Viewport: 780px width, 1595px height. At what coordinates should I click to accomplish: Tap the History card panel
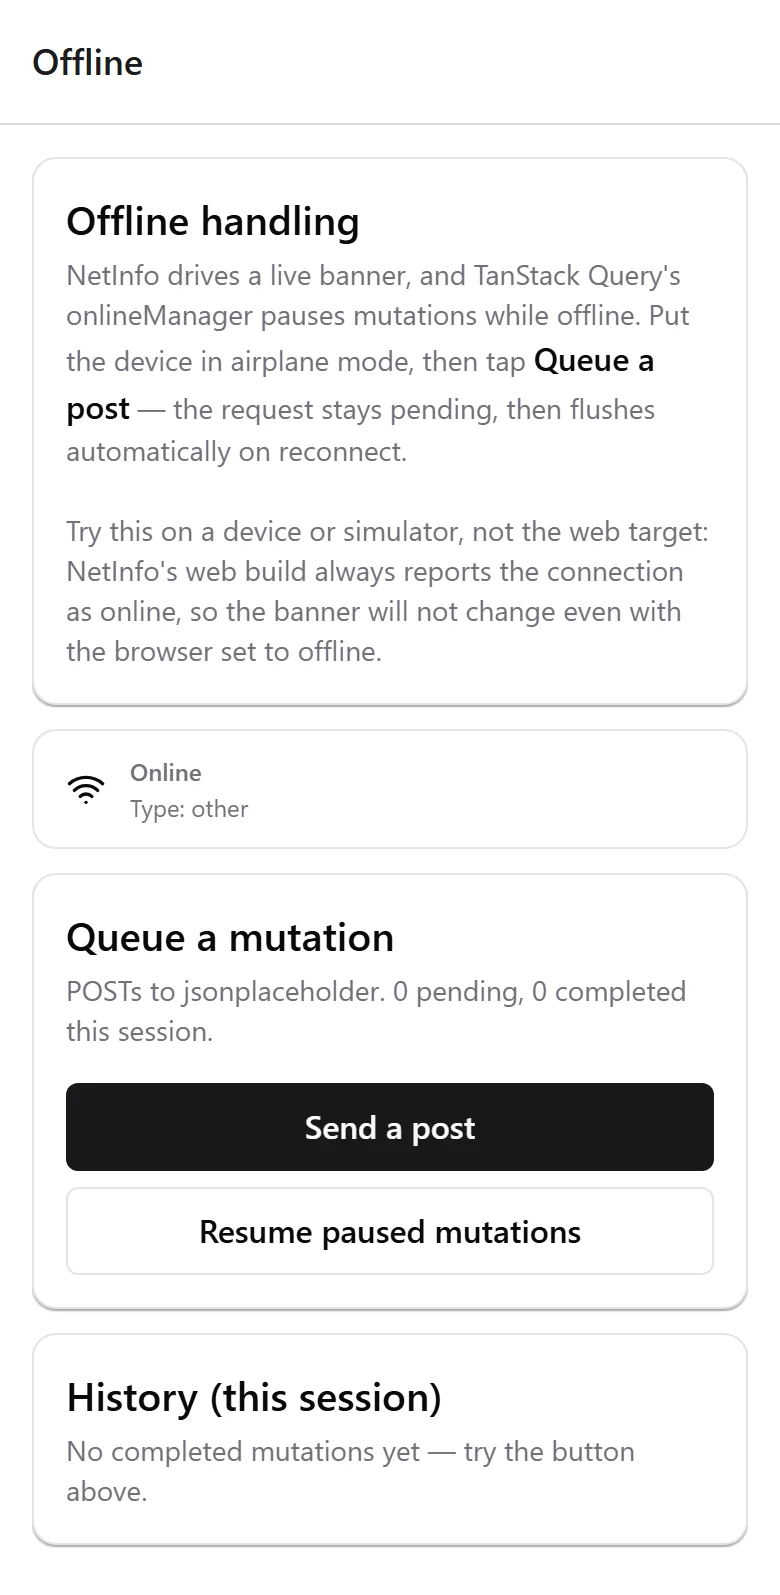(390, 1440)
